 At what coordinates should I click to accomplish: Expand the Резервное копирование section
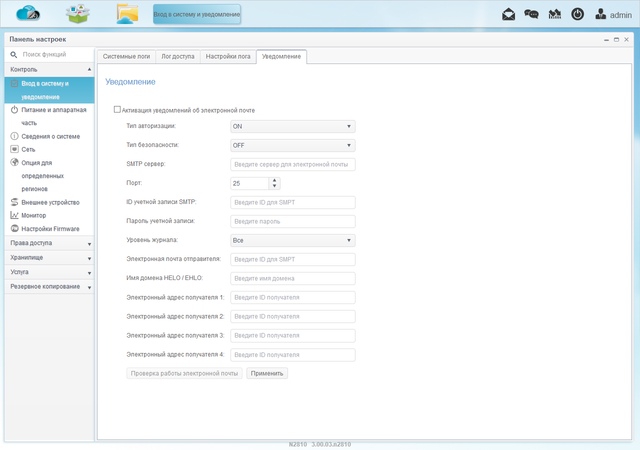point(49,287)
